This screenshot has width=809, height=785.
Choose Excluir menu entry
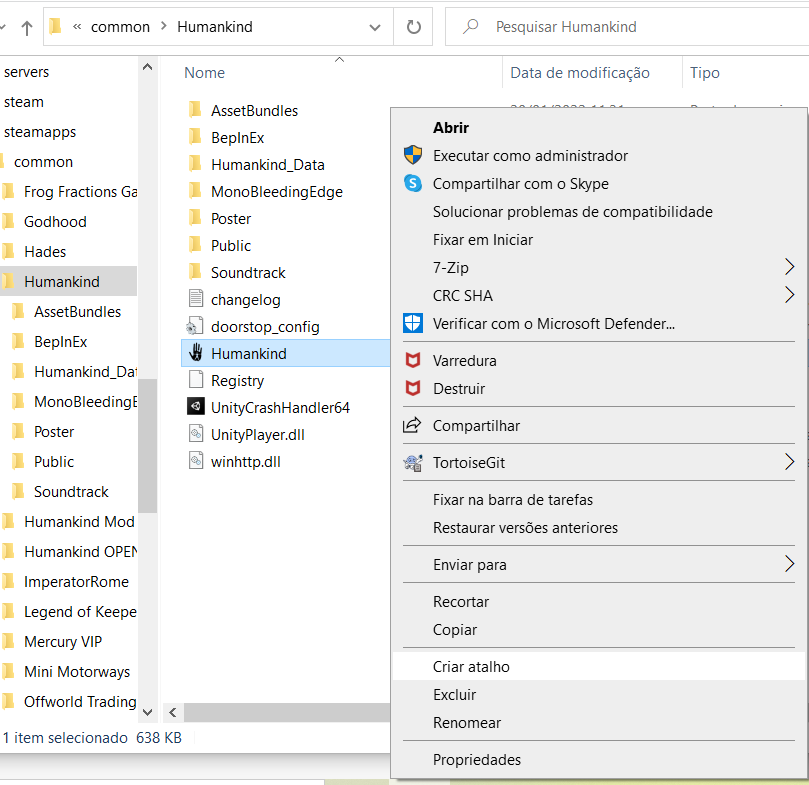coord(598,695)
